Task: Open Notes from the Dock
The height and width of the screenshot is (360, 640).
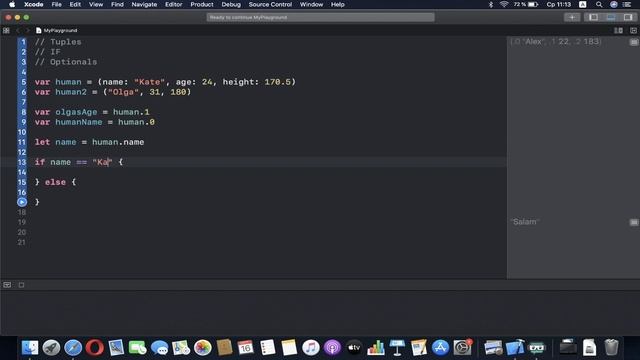Action: [289, 348]
